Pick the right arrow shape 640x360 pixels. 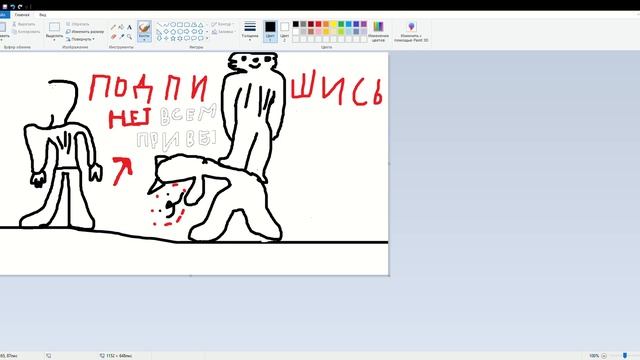(187, 31)
